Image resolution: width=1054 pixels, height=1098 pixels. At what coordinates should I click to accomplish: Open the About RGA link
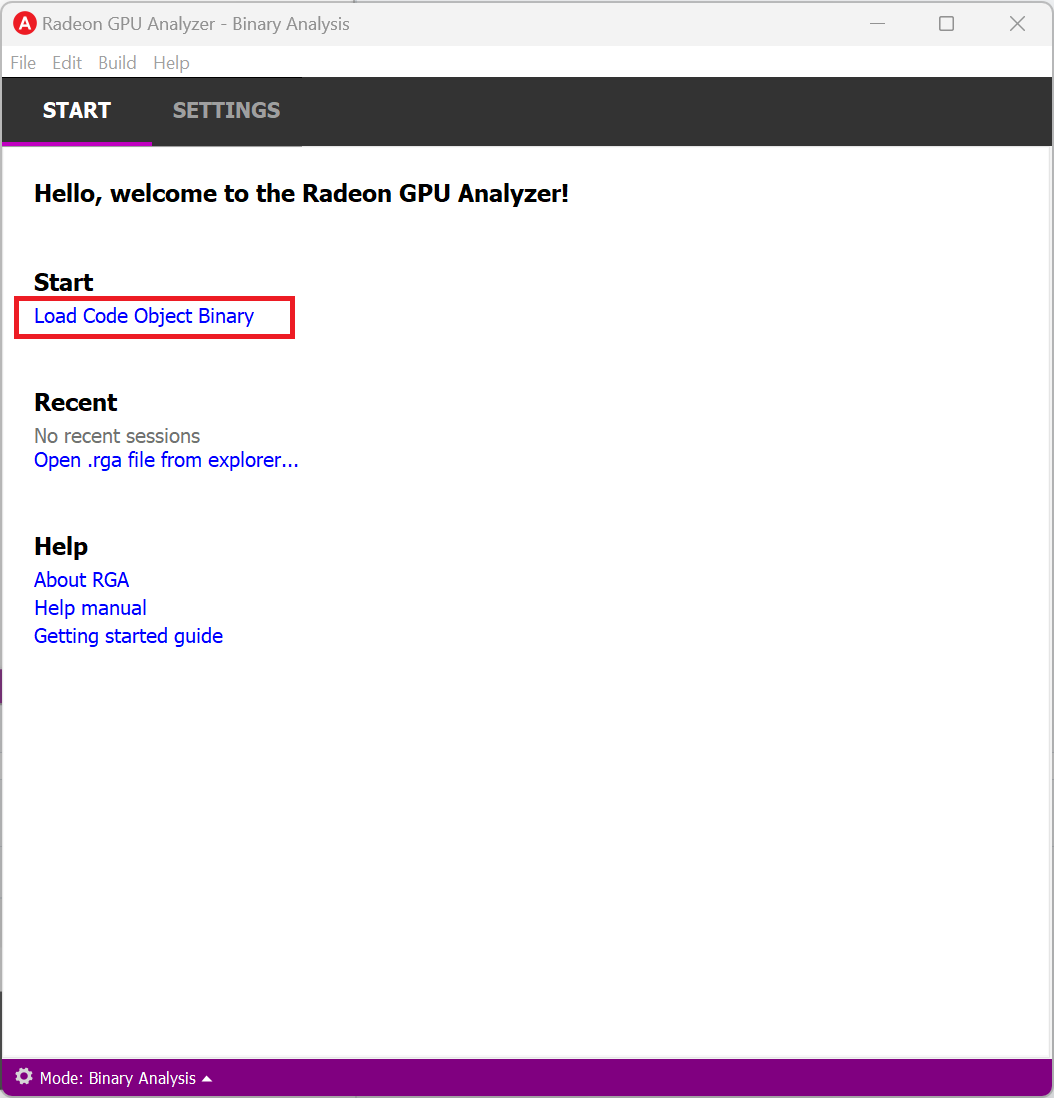click(81, 580)
